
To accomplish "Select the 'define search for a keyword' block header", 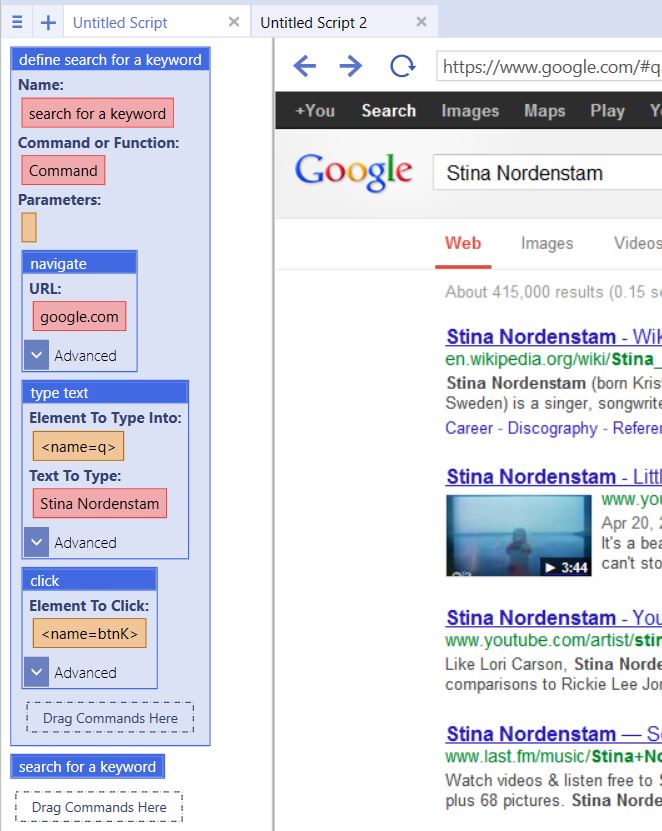I will [110, 59].
